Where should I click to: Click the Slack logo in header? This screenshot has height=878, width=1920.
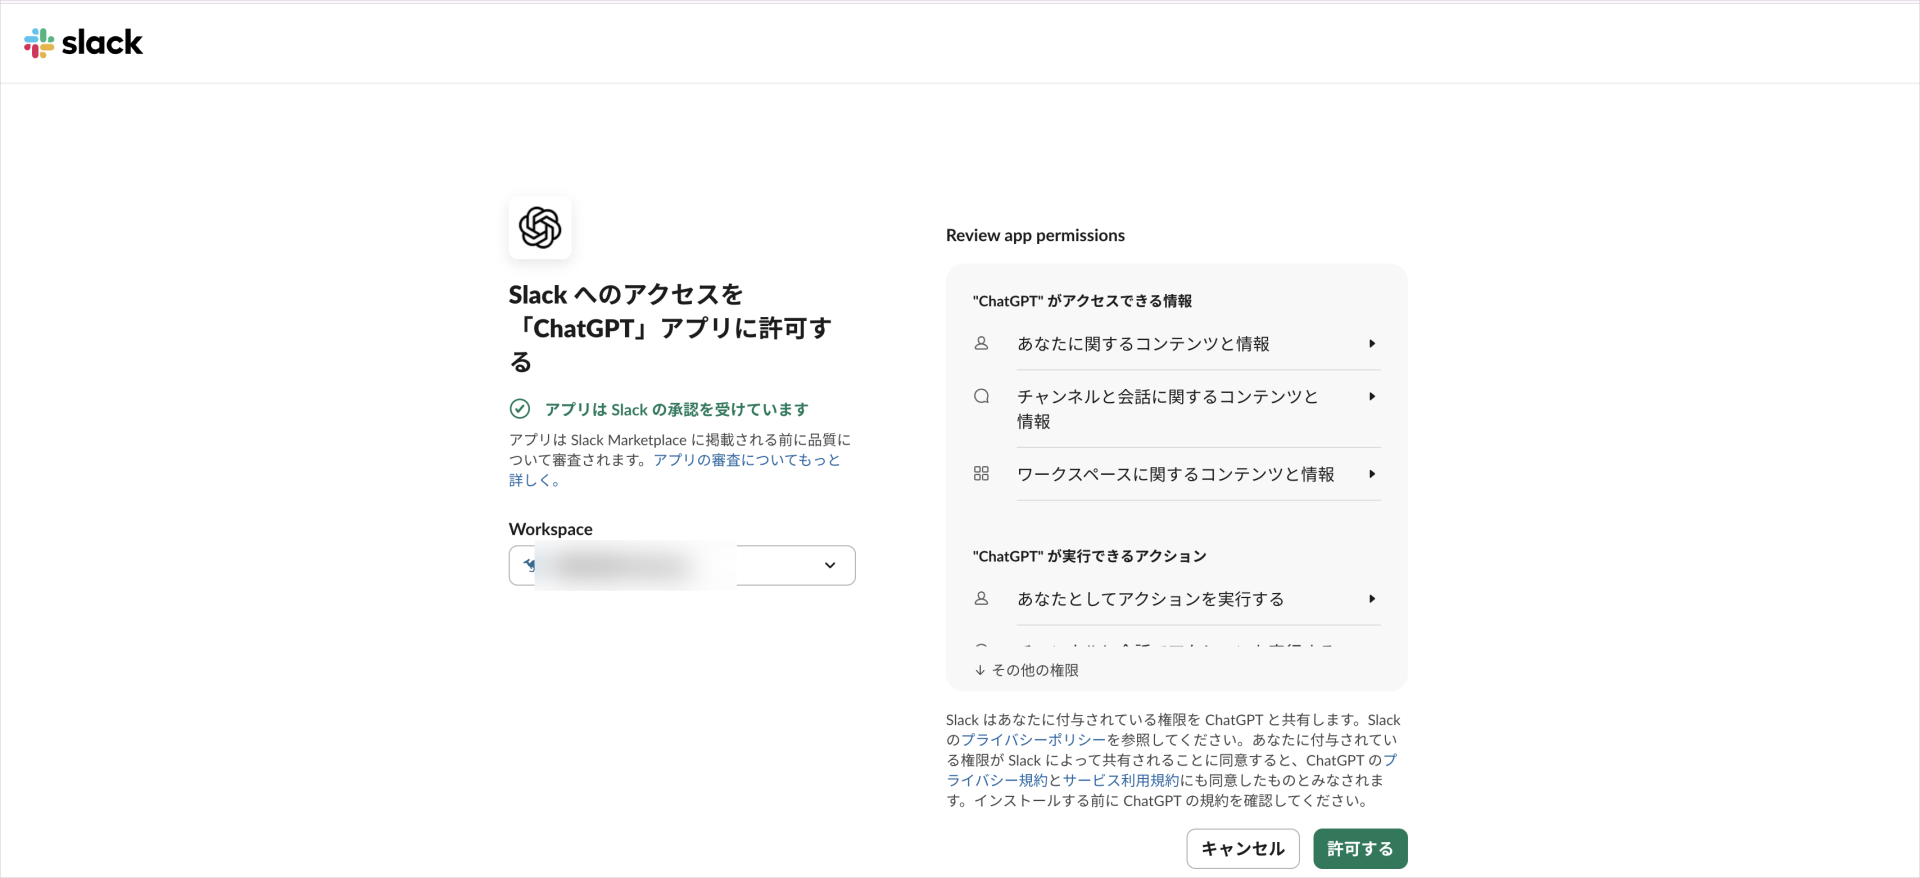coord(83,43)
